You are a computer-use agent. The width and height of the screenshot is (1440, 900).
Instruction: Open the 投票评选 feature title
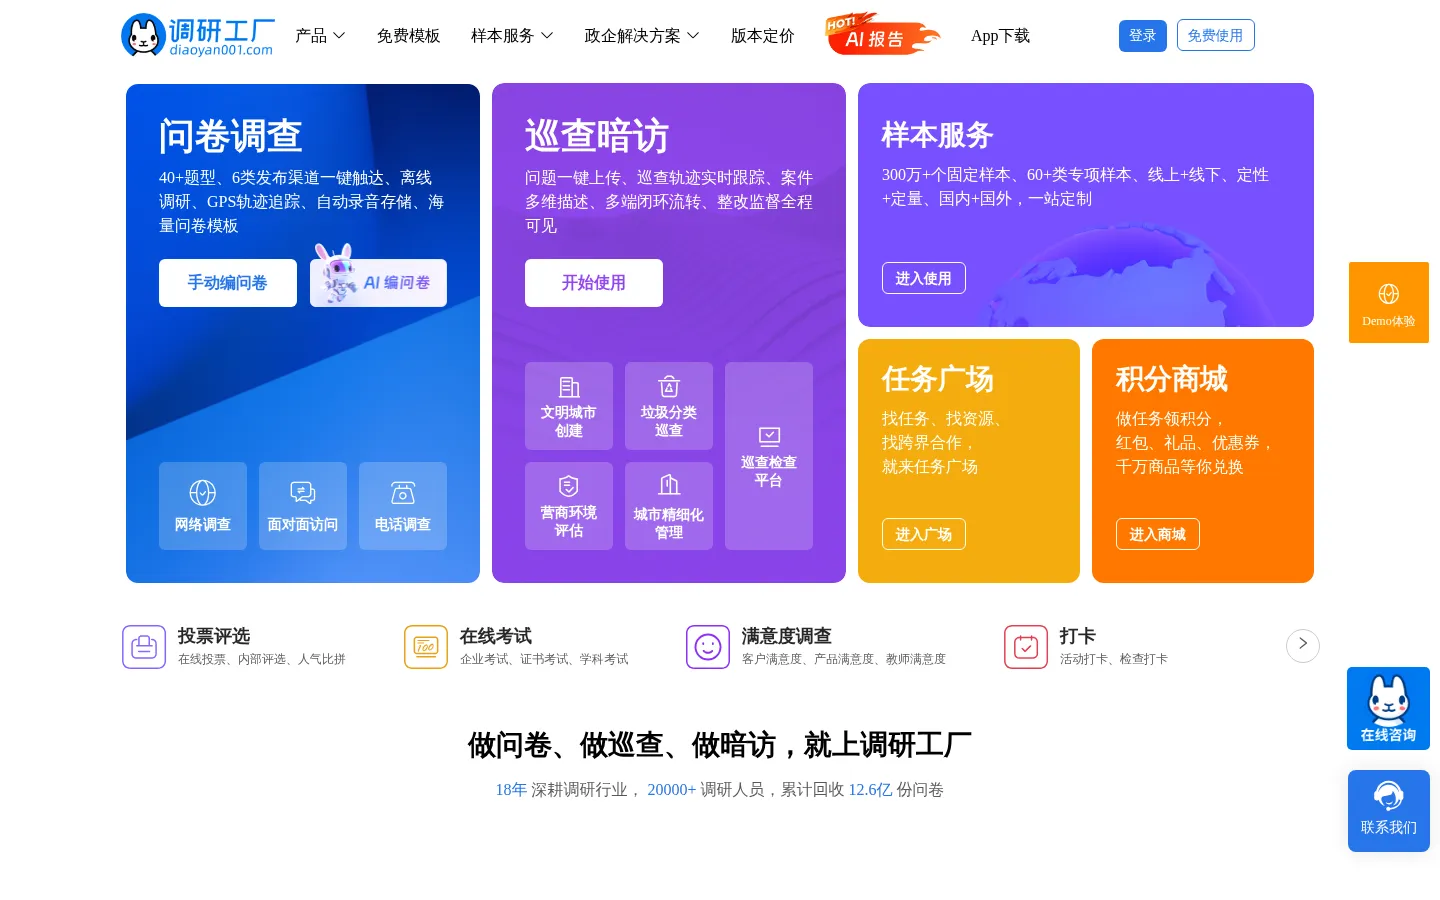[x=214, y=636]
